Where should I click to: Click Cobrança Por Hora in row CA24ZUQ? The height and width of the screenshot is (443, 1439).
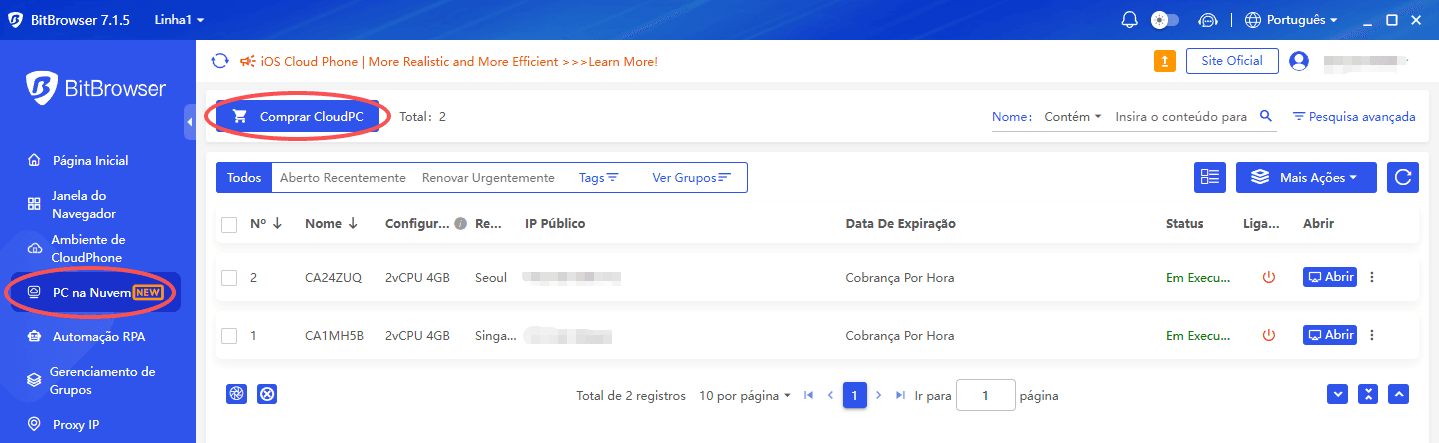[900, 277]
